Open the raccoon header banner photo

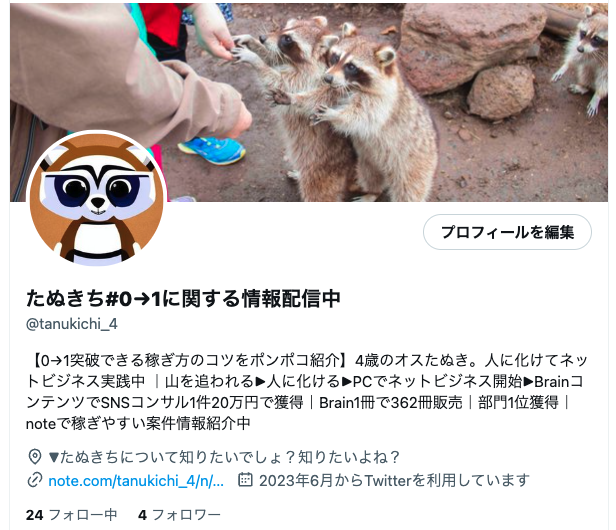pos(309,102)
